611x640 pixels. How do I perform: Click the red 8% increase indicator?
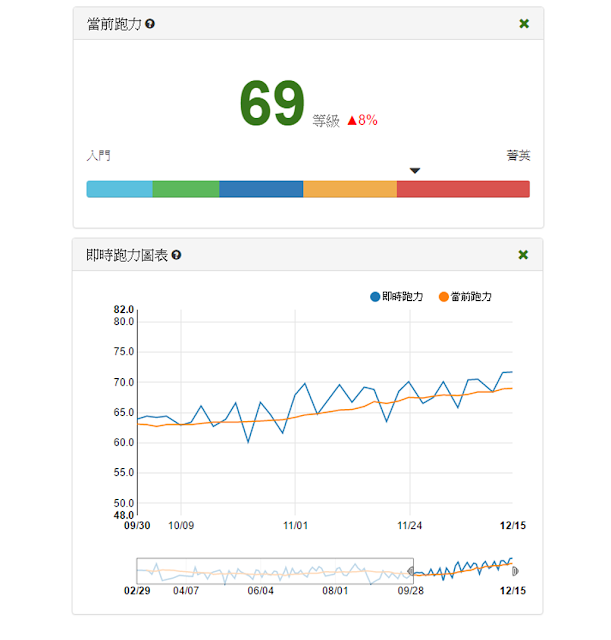[x=362, y=120]
